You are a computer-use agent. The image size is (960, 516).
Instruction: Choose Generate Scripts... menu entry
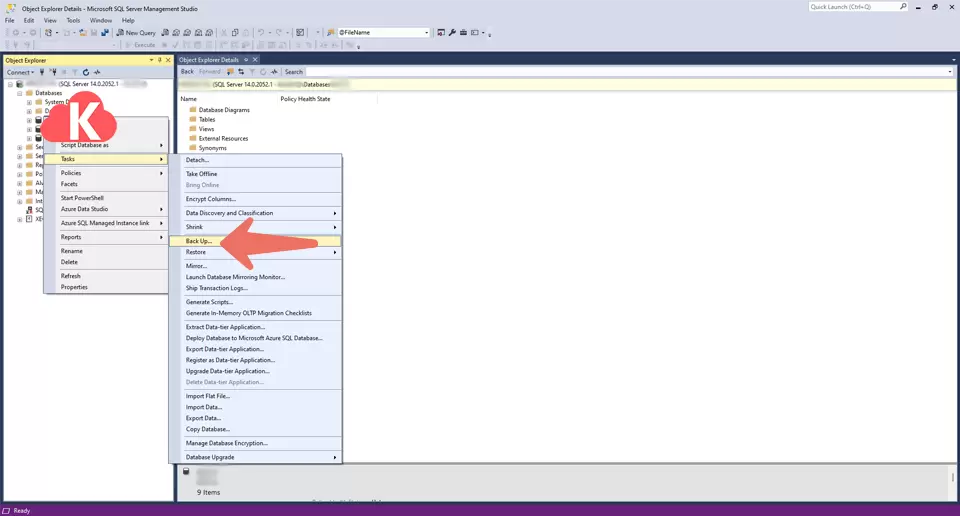209,302
